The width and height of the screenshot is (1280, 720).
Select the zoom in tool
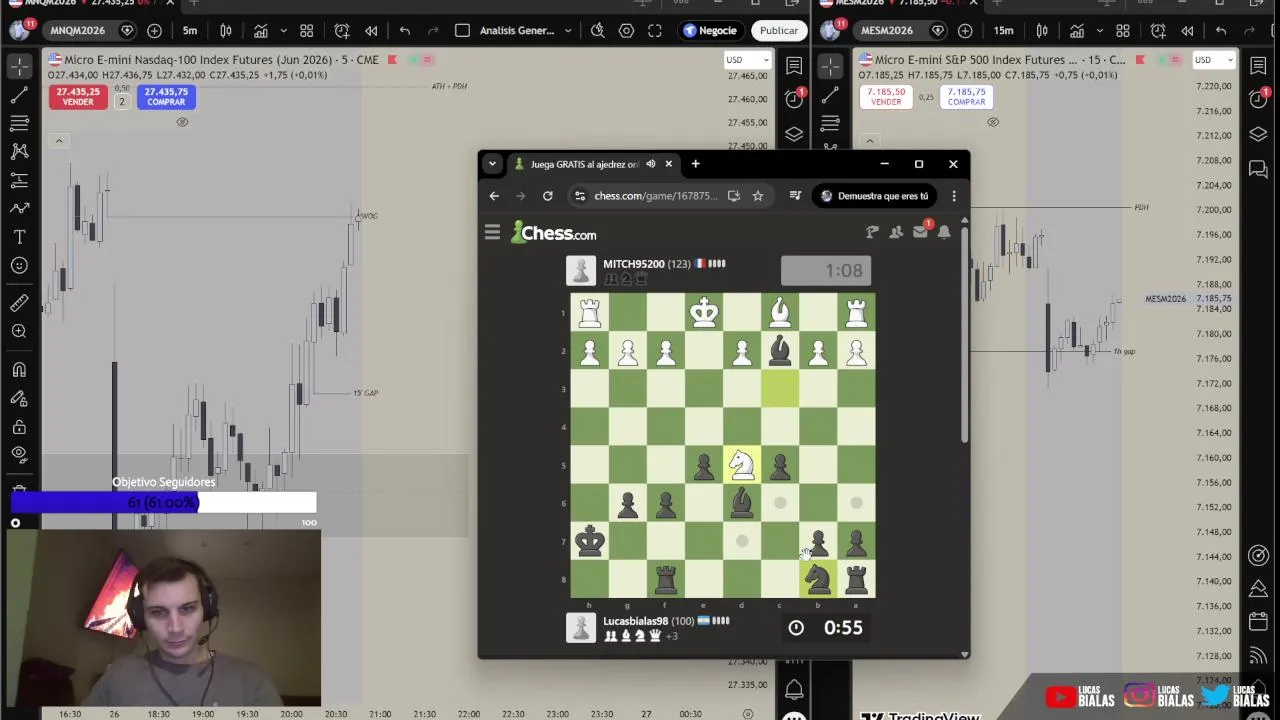(19, 331)
